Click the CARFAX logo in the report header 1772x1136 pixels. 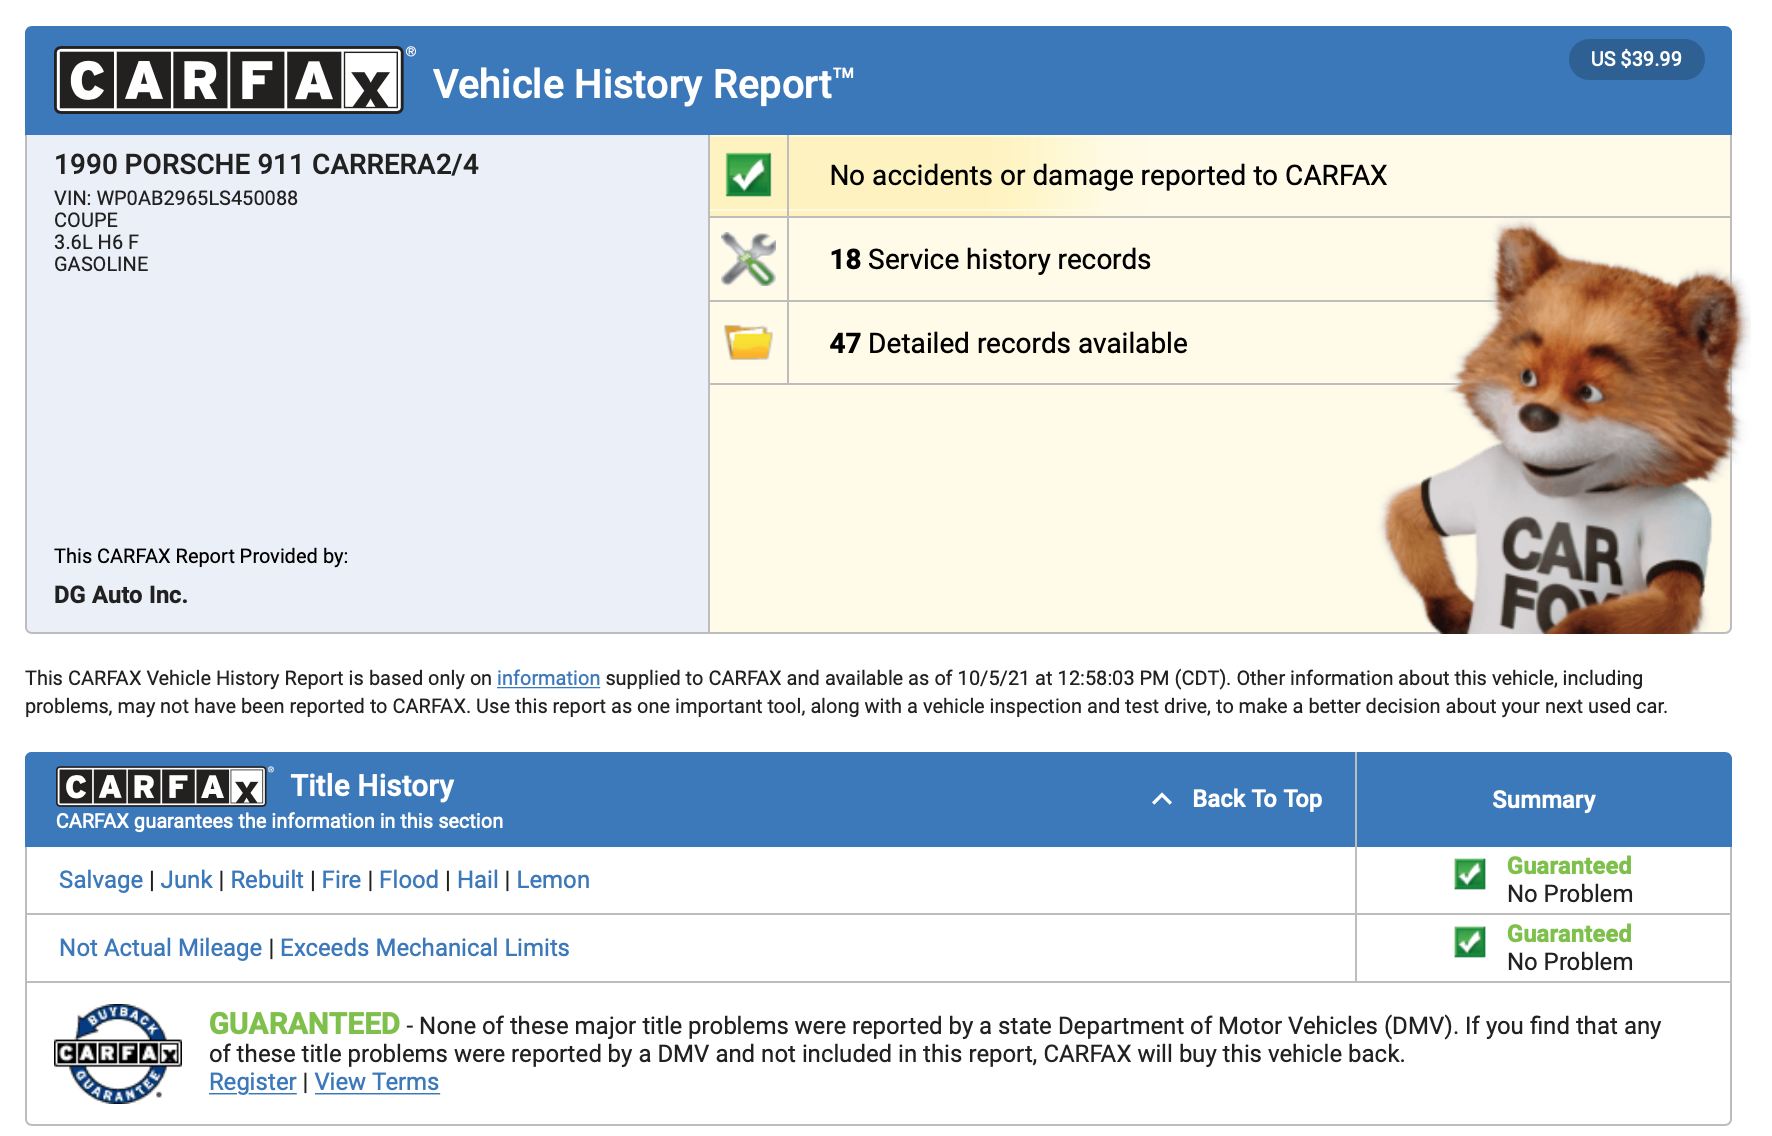coord(229,80)
